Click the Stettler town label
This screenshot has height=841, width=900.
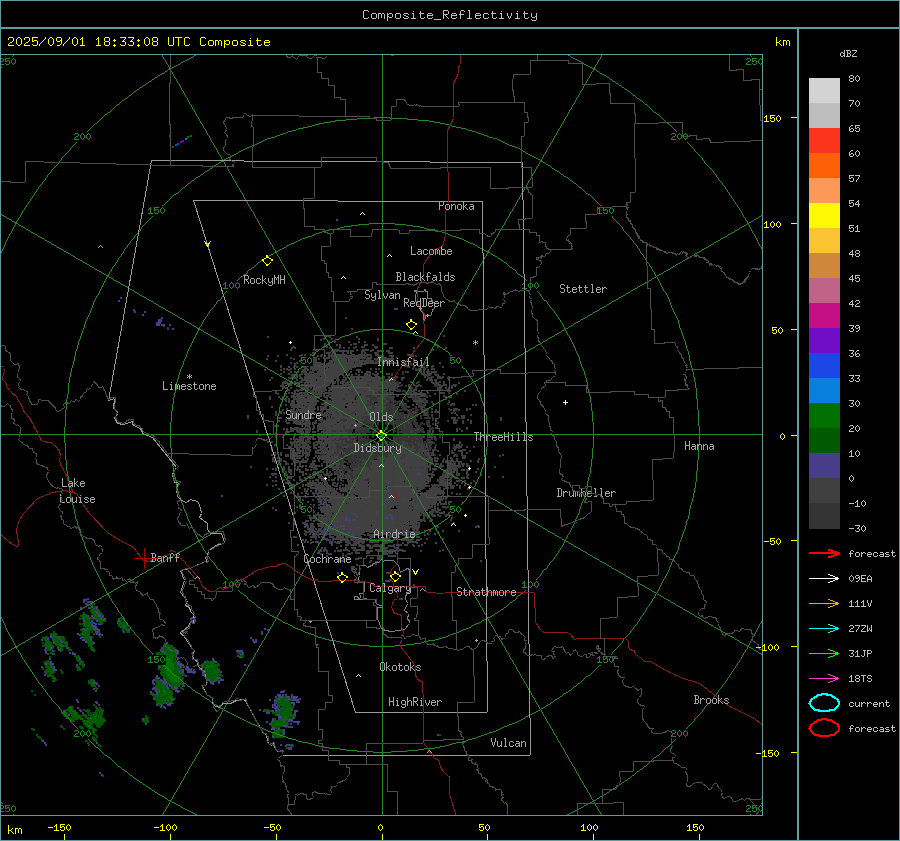[583, 289]
